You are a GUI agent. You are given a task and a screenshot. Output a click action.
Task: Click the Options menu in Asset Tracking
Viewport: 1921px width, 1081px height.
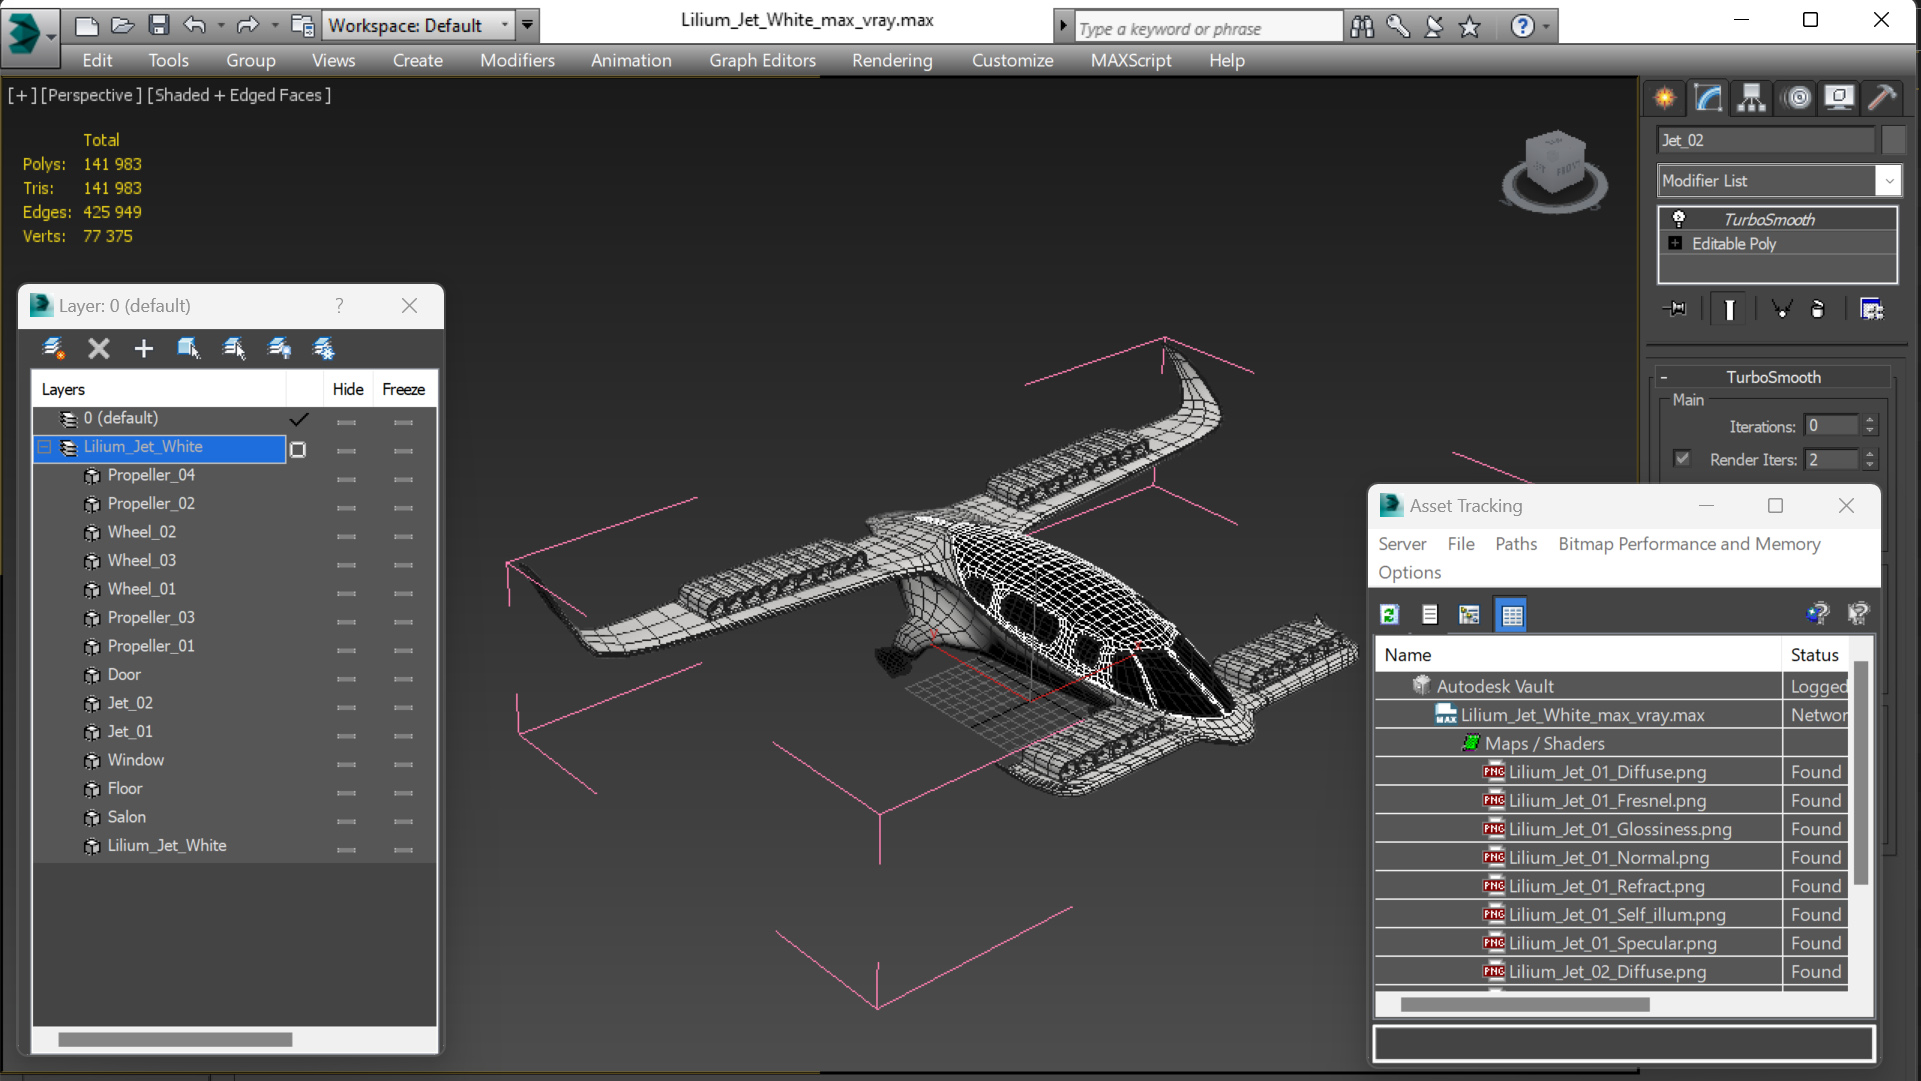(1409, 572)
